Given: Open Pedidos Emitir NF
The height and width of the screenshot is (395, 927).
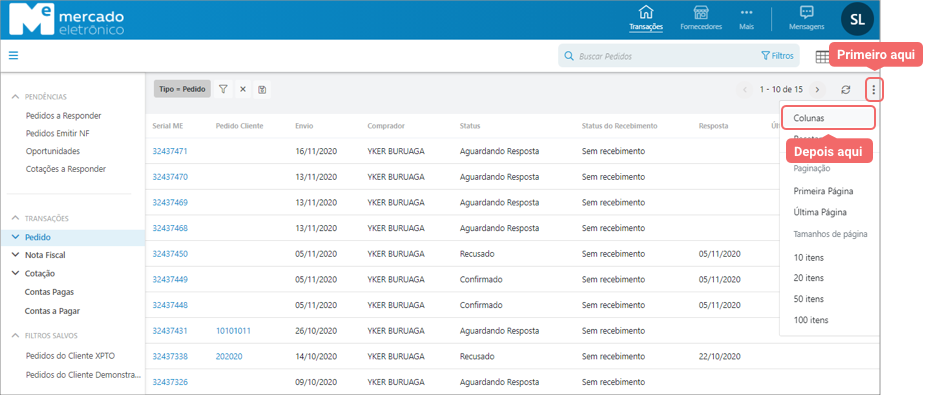Looking at the screenshot, I should point(58,134).
